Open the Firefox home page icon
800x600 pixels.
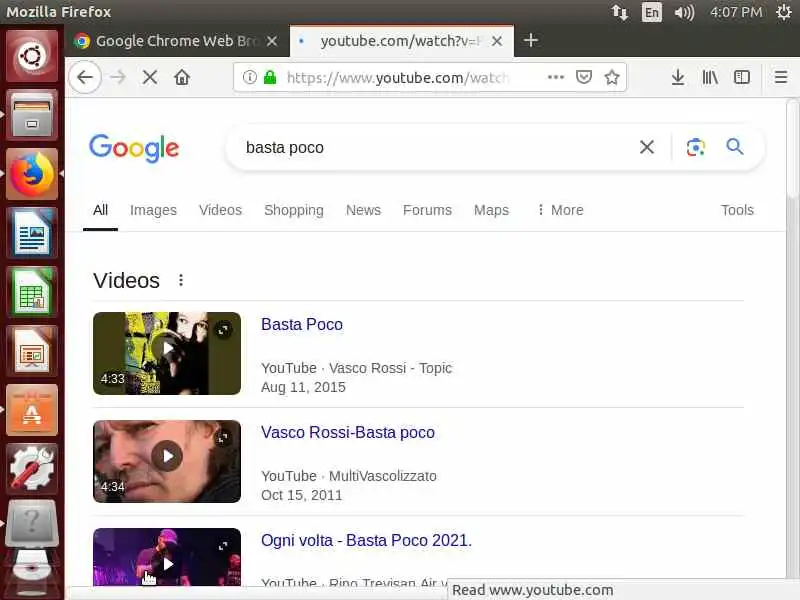tap(182, 78)
